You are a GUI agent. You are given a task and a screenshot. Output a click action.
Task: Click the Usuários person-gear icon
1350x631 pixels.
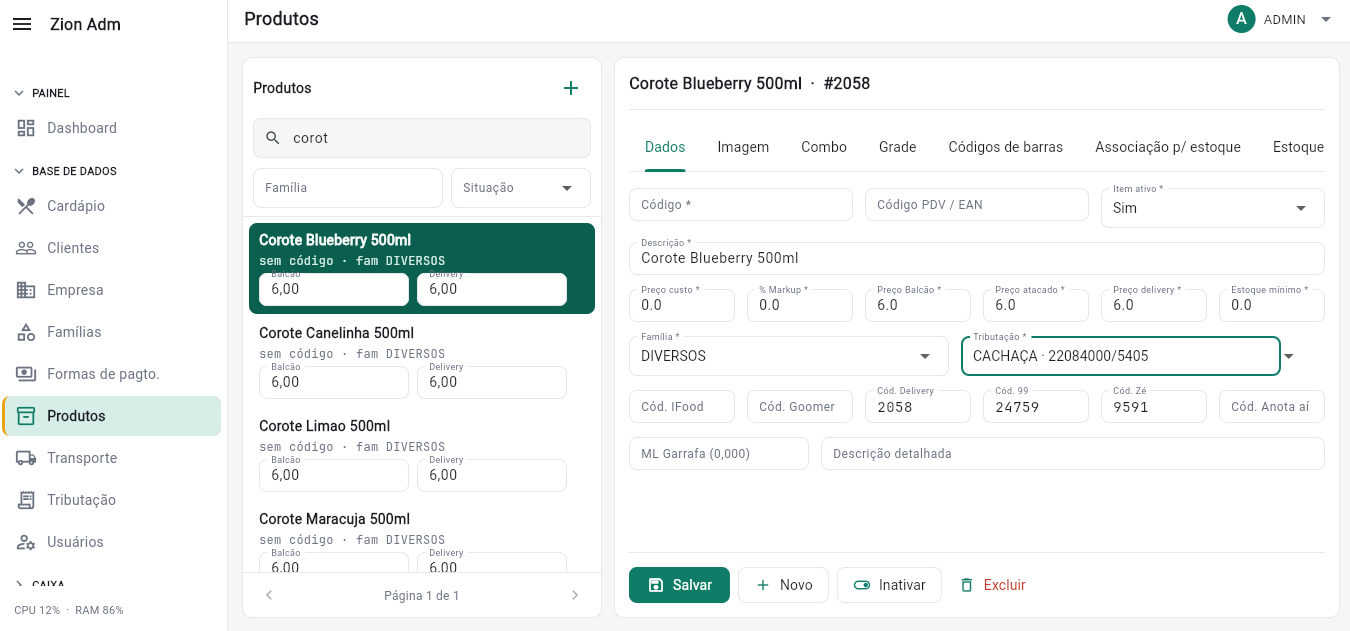point(26,542)
